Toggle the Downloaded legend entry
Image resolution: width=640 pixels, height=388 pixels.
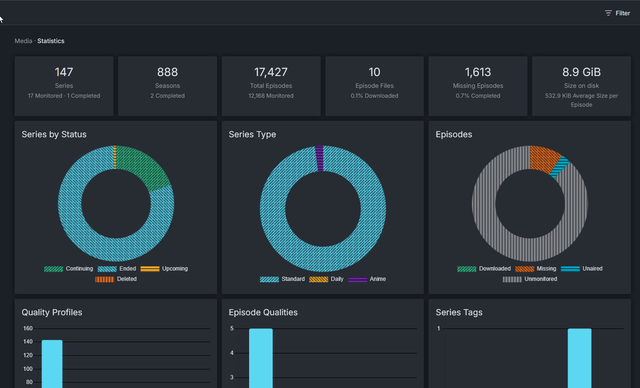pyautogui.click(x=484, y=268)
